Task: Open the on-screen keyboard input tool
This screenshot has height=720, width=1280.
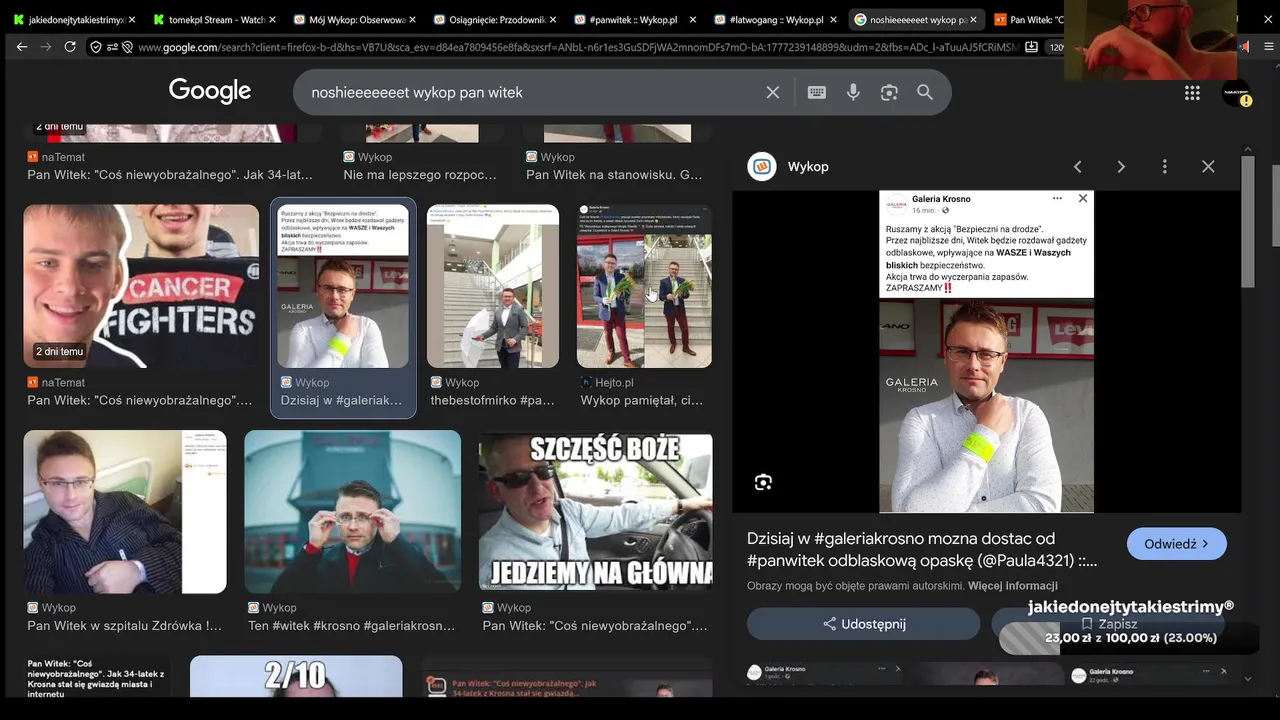Action: pos(817,92)
